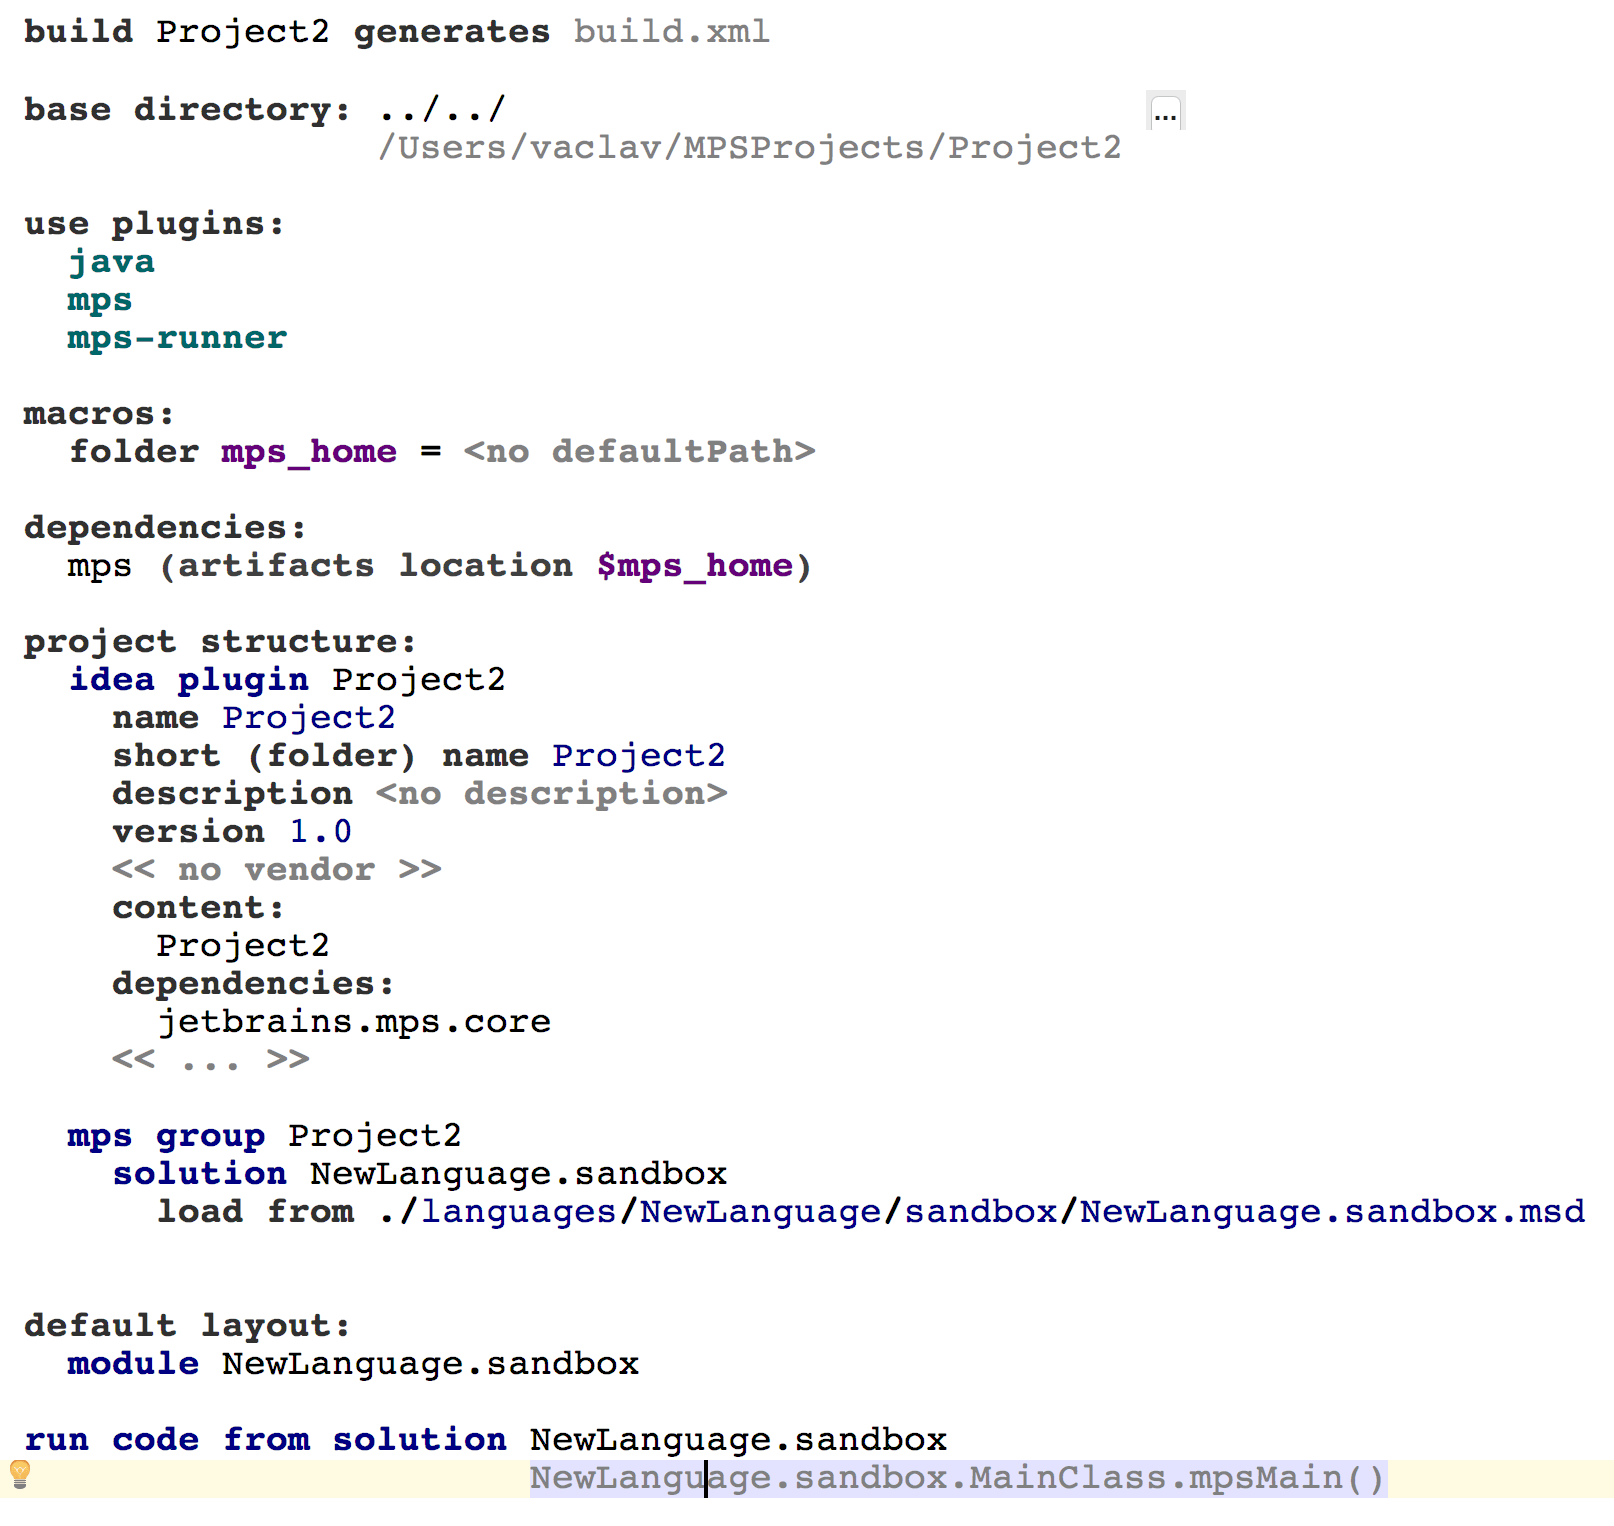This screenshot has width=1614, height=1526.
Task: Click the << ... >> placeholder under dependencies
Action: click(210, 1060)
